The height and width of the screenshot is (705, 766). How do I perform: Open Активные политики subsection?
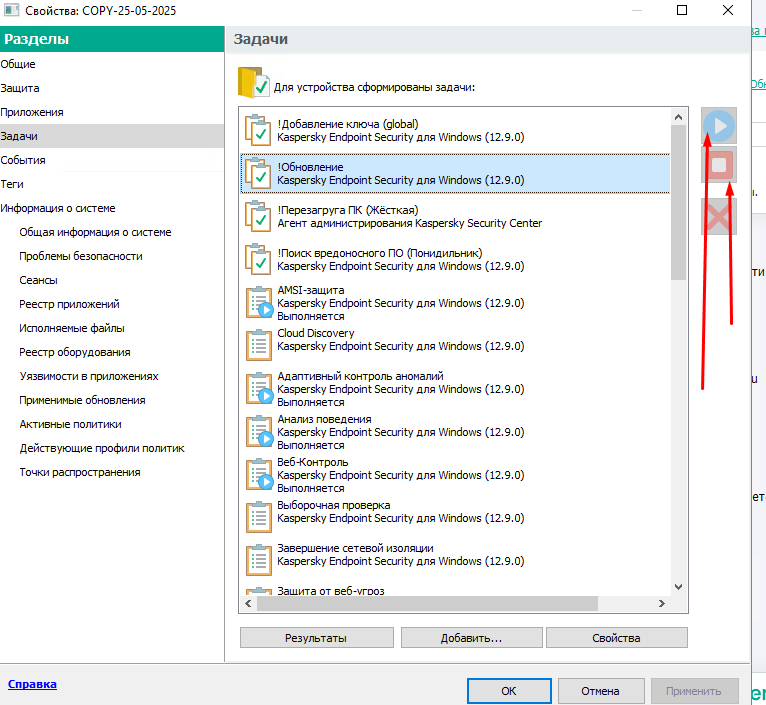click(x=70, y=424)
